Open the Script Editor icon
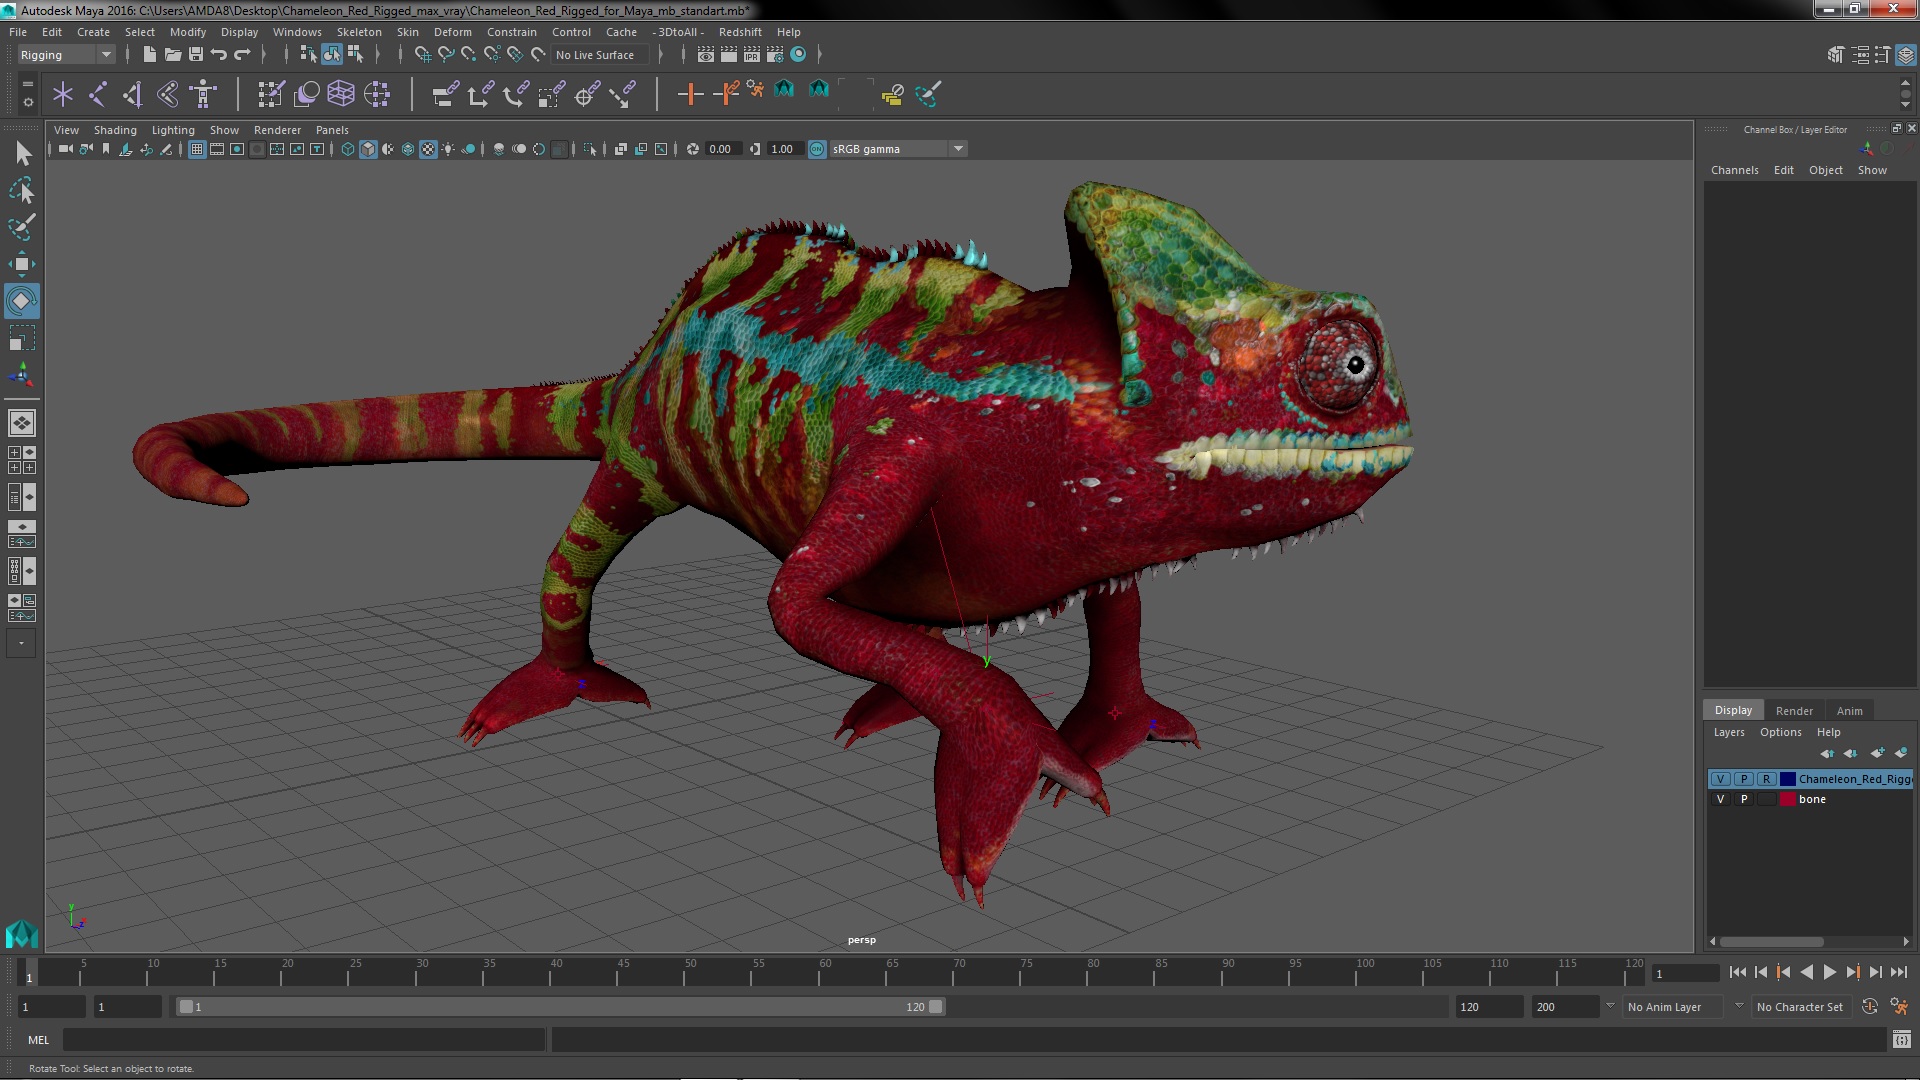This screenshot has width=1920, height=1080. (x=1901, y=1040)
